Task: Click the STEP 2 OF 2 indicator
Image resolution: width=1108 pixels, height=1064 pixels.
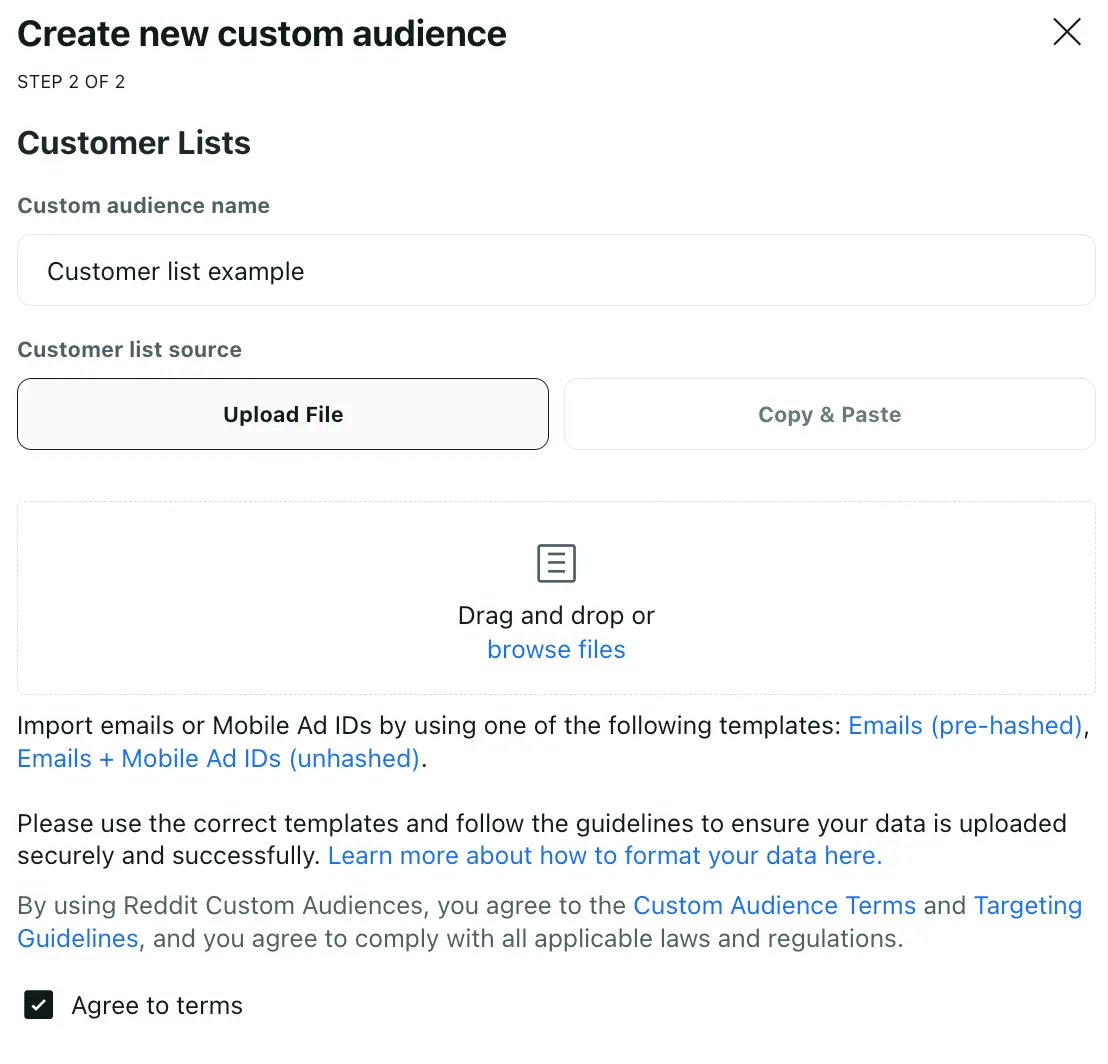Action: [x=71, y=82]
